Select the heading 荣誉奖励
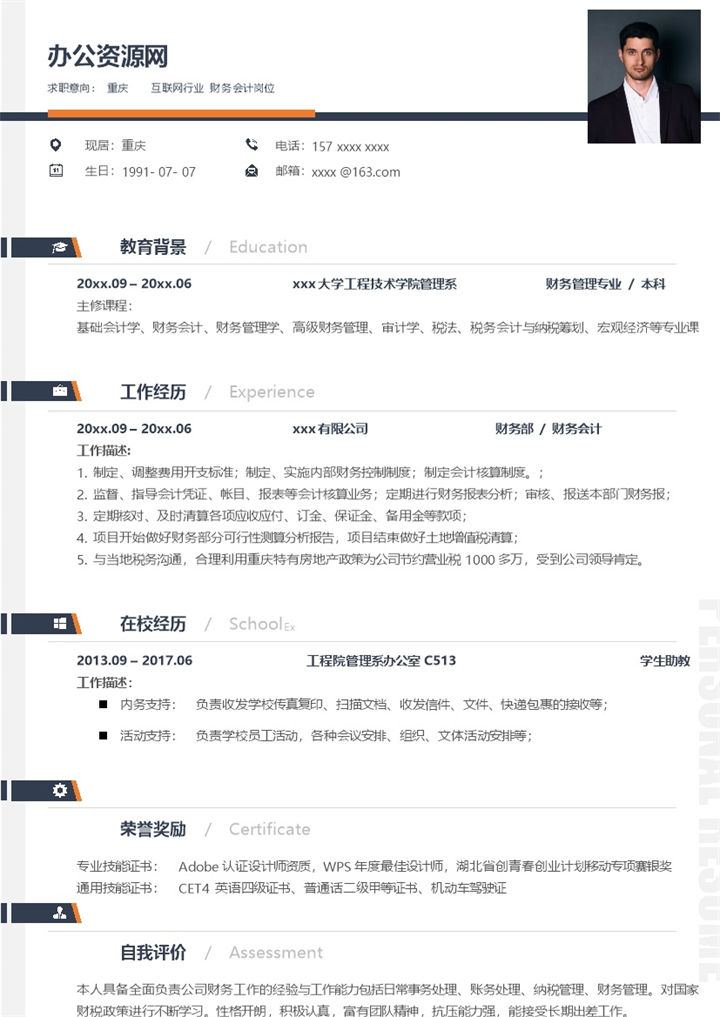 pos(153,829)
